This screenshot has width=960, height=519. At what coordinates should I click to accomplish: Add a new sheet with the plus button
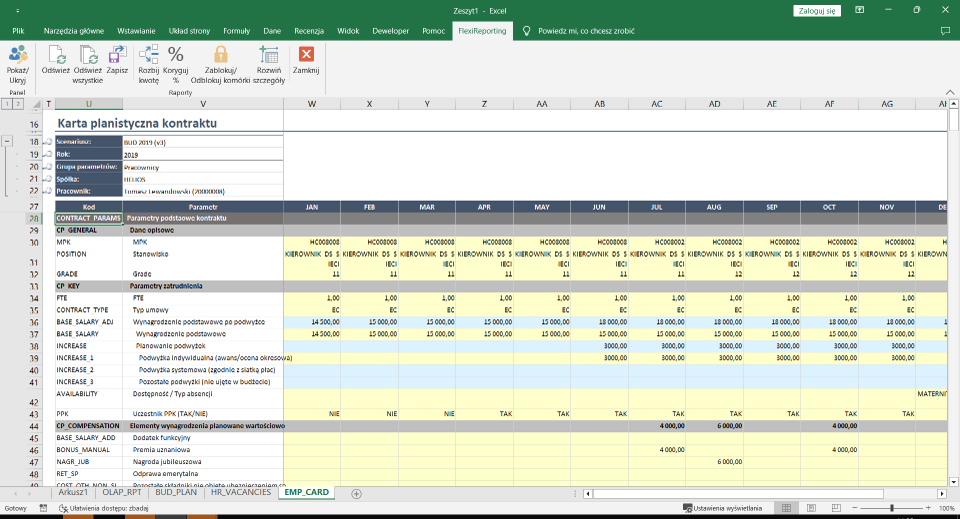pos(356,493)
